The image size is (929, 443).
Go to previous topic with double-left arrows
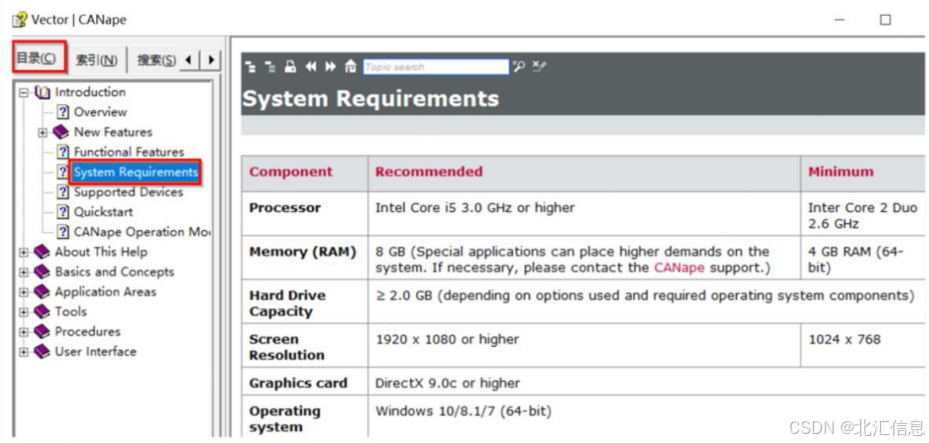310,67
